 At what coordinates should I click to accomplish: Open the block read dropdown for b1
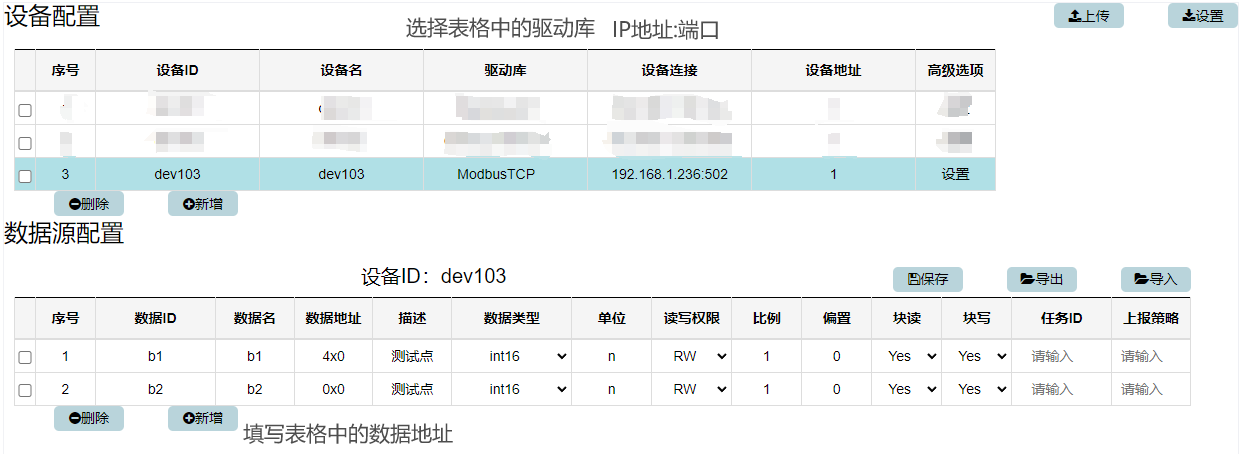point(912,356)
